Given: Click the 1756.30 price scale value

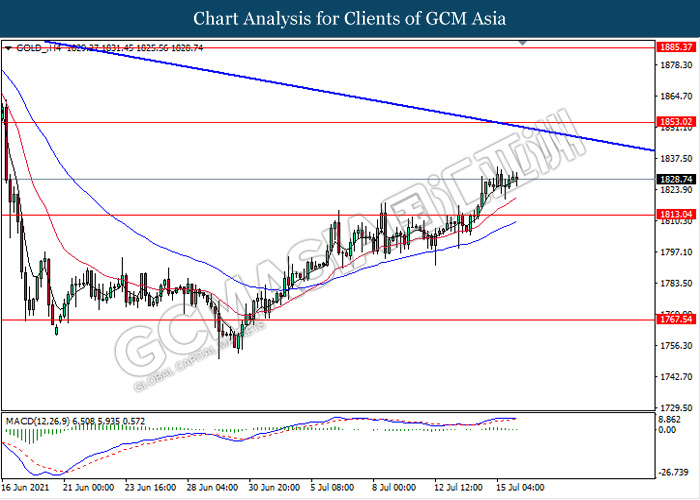Looking at the screenshot, I should pyautogui.click(x=676, y=346).
